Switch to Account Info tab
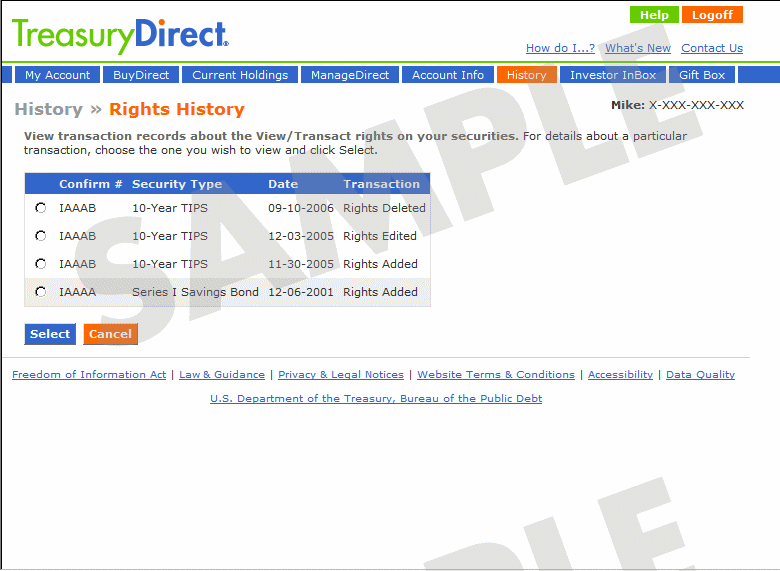This screenshot has width=780, height=571. 448,75
